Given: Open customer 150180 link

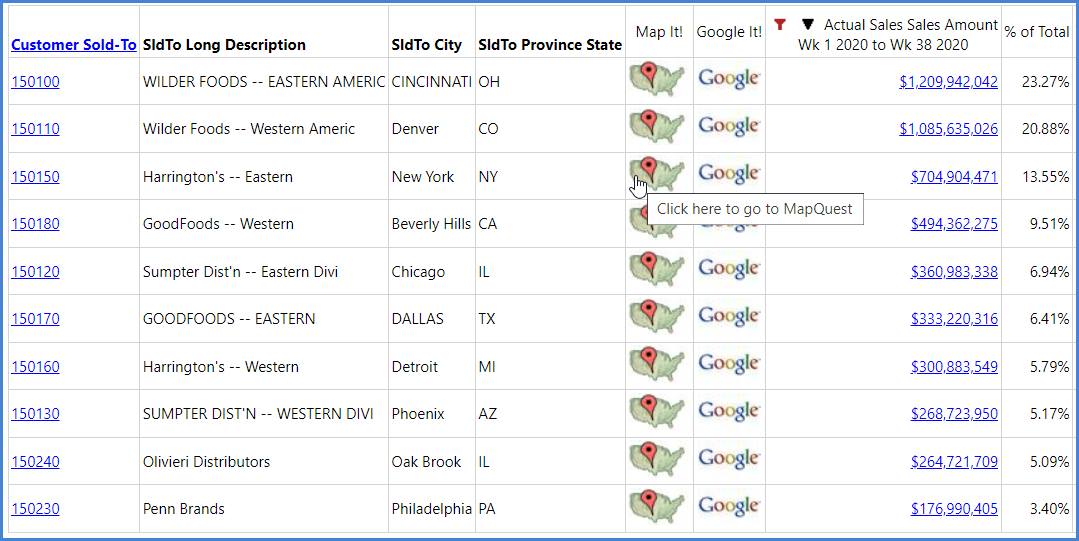Looking at the screenshot, I should pos(35,224).
